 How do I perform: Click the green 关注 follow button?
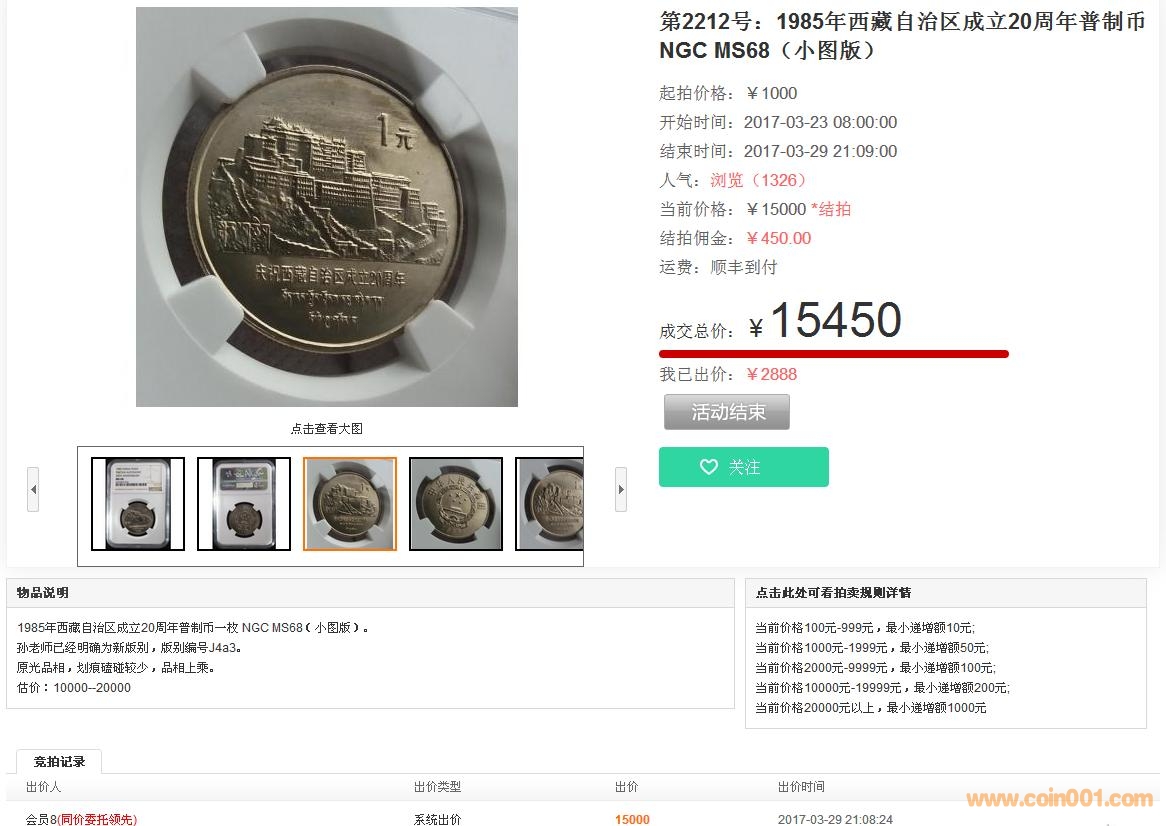coord(744,467)
